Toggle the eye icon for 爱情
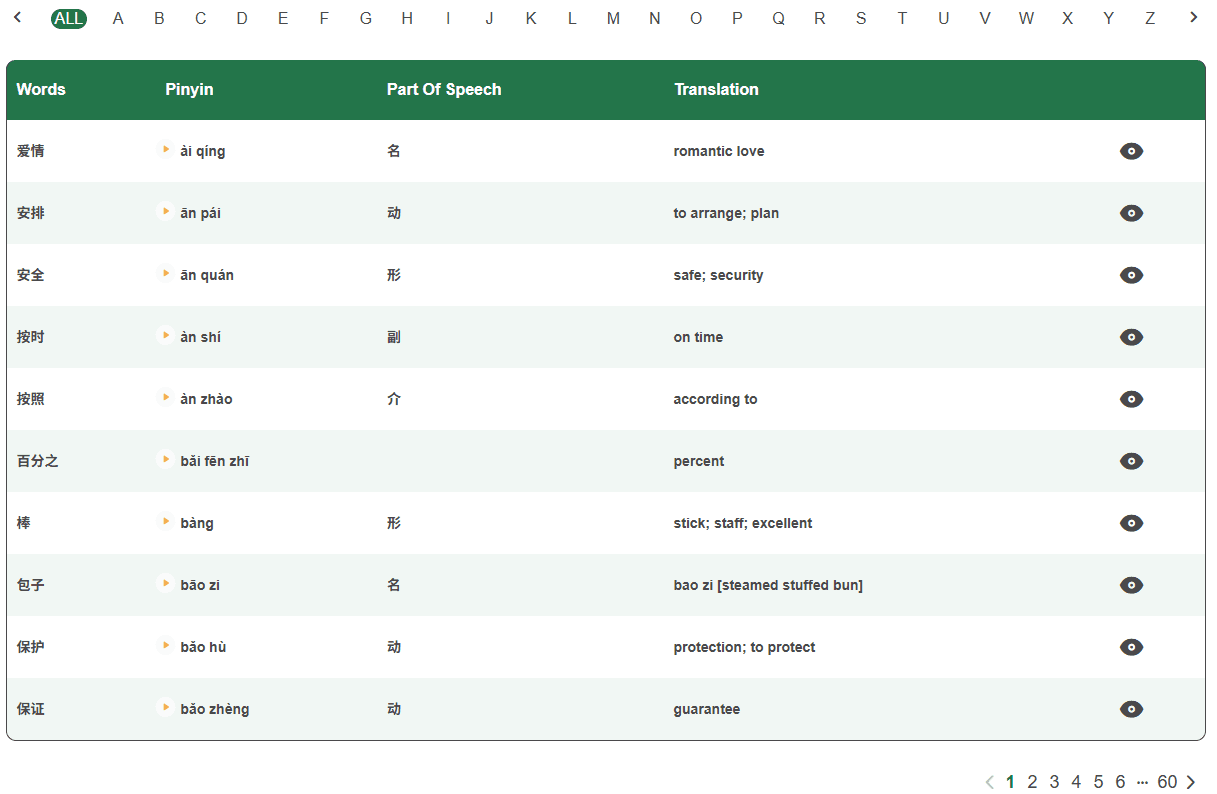The width and height of the screenshot is (1217, 794). pyautogui.click(x=1131, y=151)
